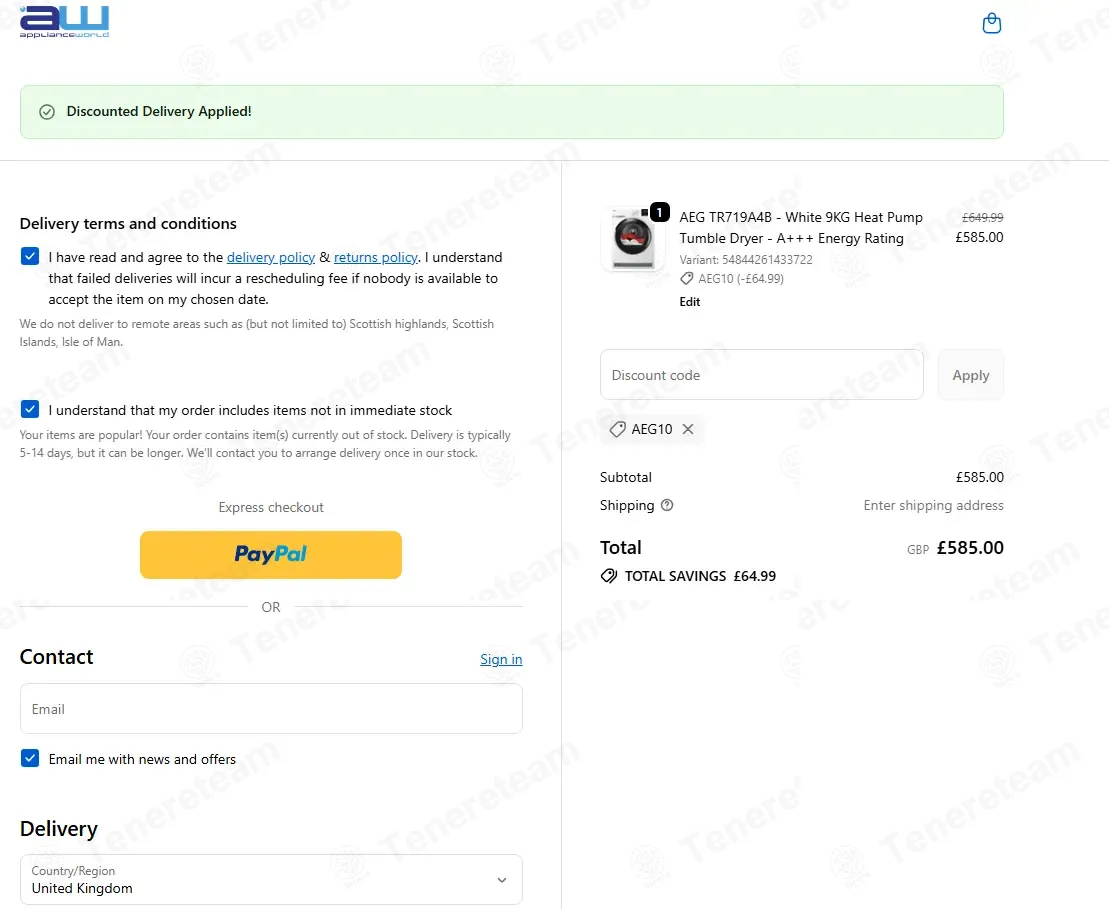Open the delivery policy link
This screenshot has height=909, width=1109.
[271, 257]
